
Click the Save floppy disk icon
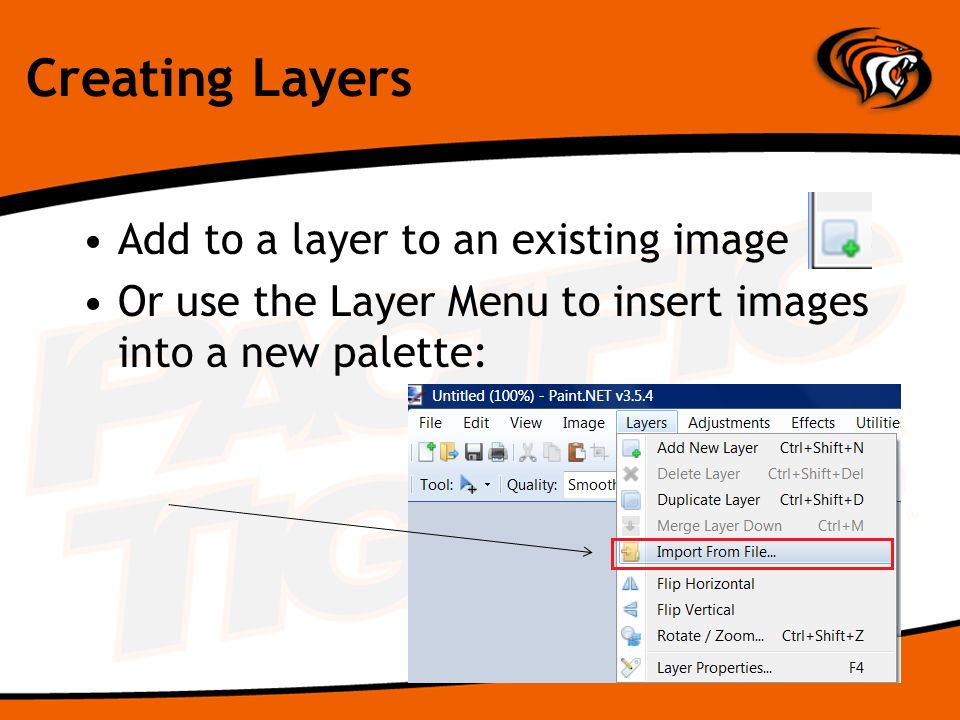pos(473,452)
